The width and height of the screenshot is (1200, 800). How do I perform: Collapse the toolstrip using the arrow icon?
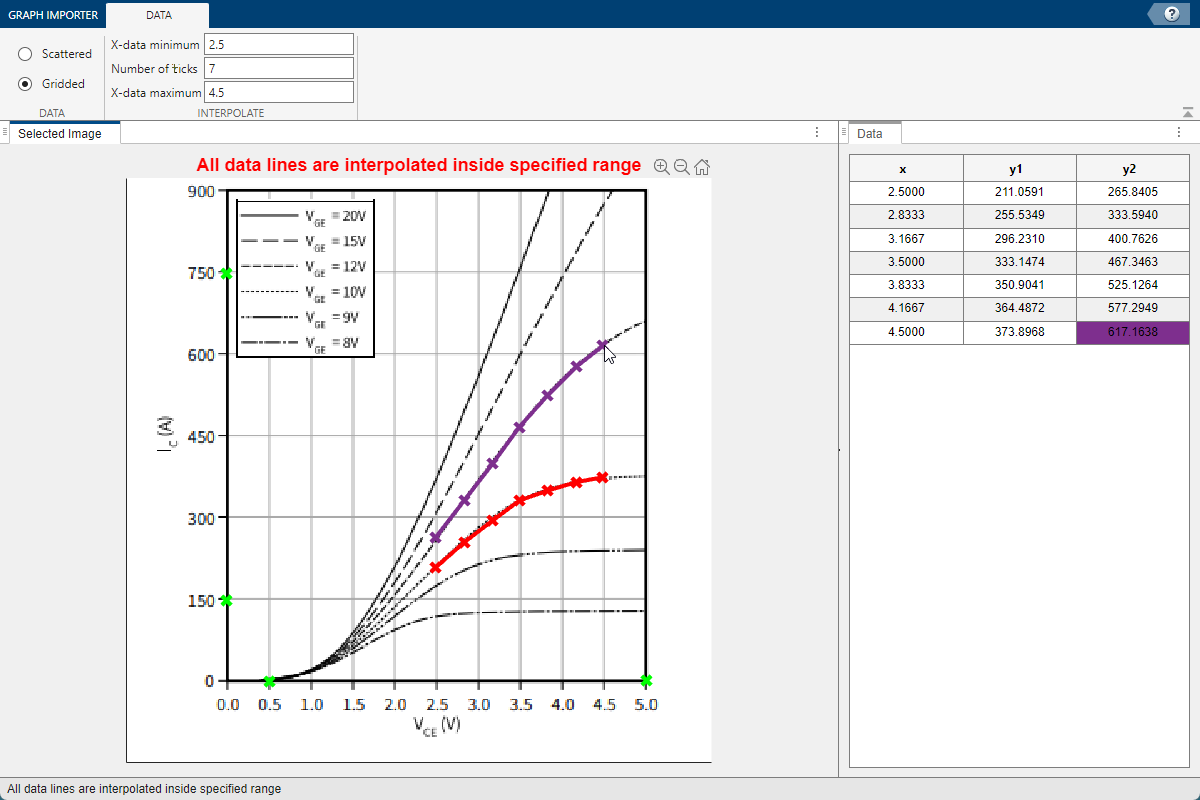click(1187, 113)
